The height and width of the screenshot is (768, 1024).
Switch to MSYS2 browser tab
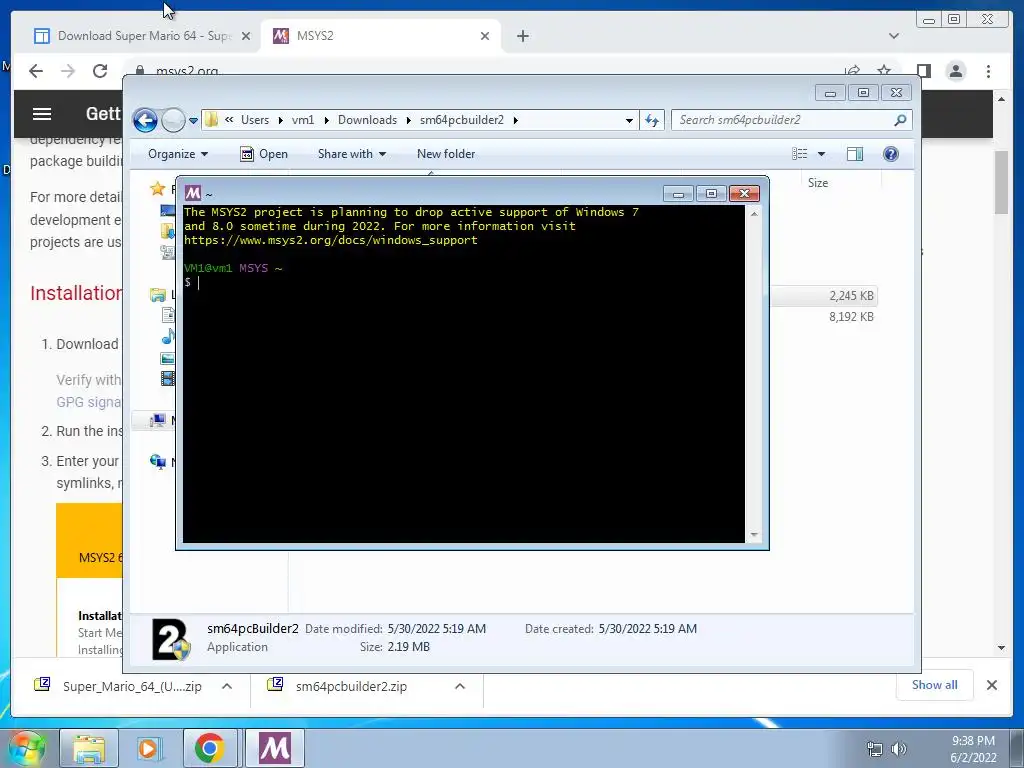click(381, 36)
